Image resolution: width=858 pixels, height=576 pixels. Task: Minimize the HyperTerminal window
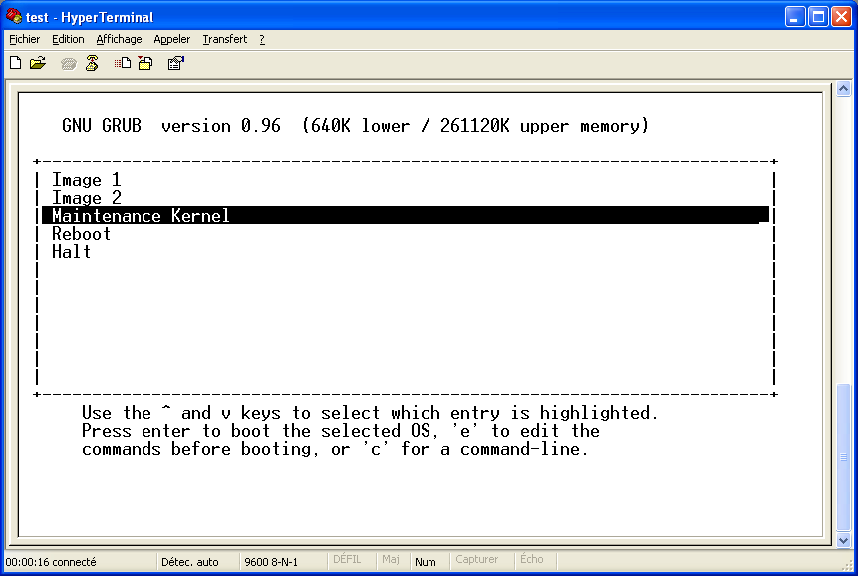795,16
